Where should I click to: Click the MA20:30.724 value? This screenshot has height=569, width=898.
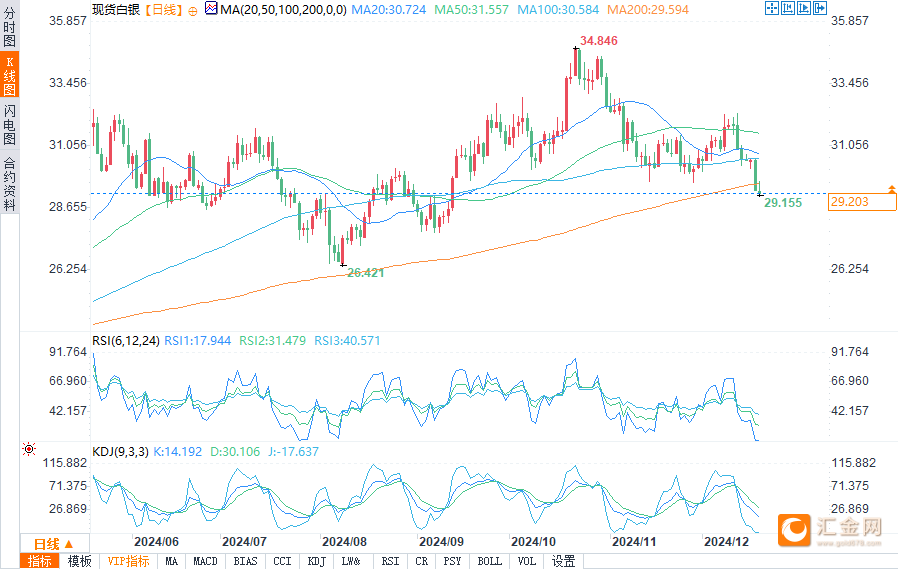389,10
